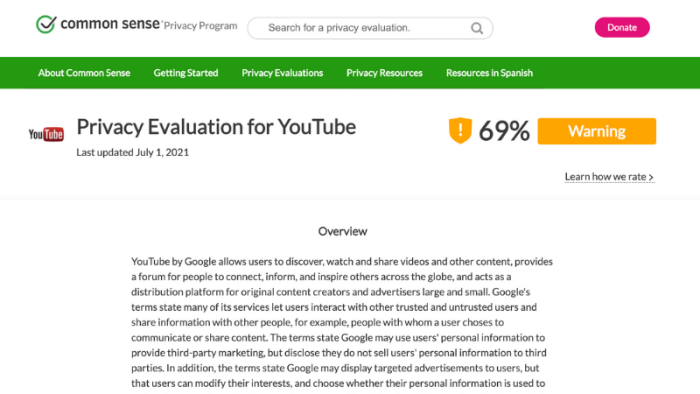Click the chevron beside Learn how we rate
This screenshot has width=700, height=394.
click(651, 177)
